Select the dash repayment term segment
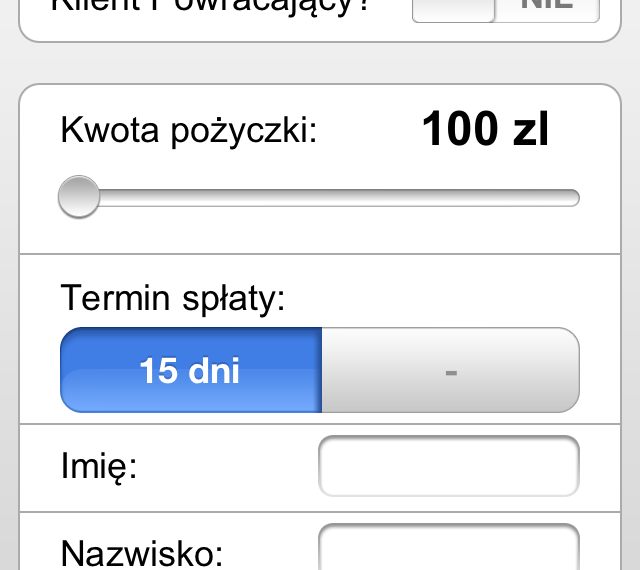 (x=450, y=370)
